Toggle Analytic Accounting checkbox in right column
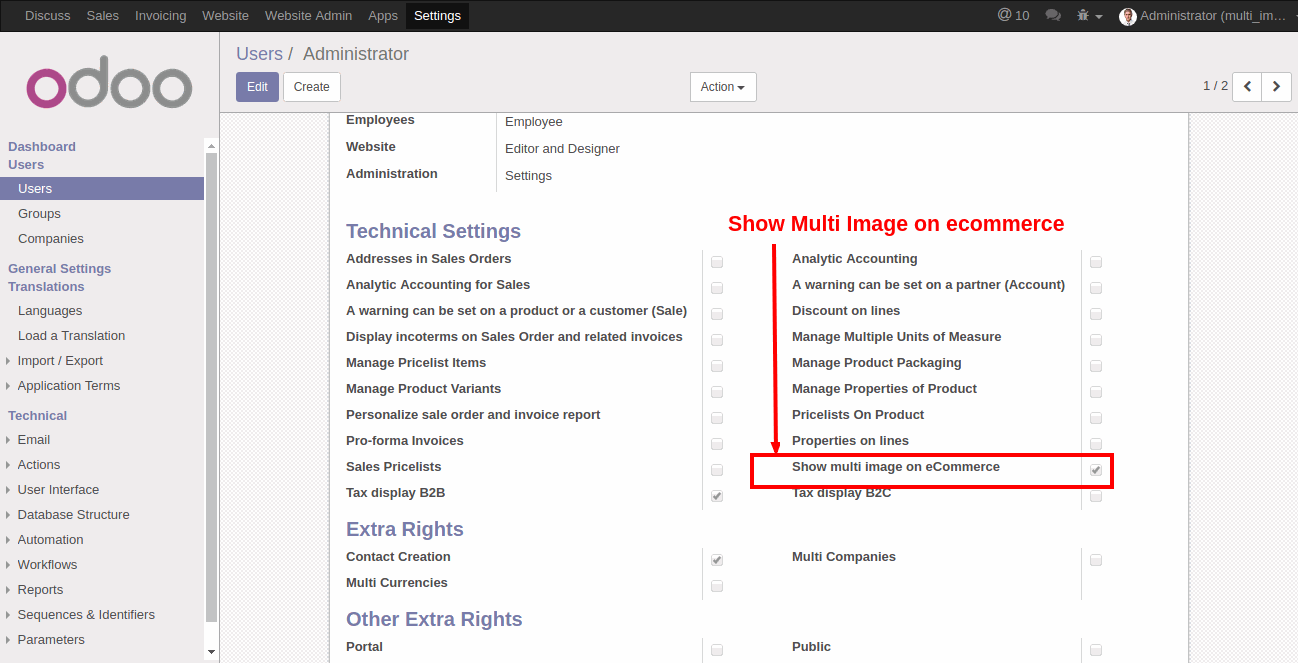 tap(1096, 262)
